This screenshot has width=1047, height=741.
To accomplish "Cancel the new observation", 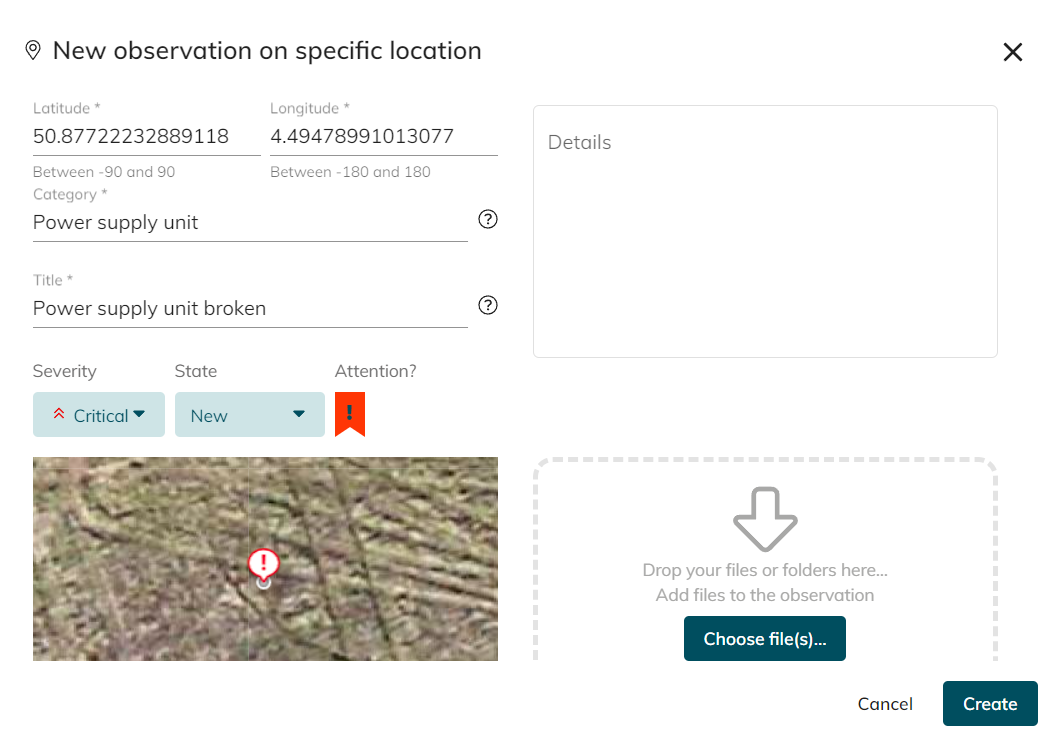I will click(x=885, y=704).
